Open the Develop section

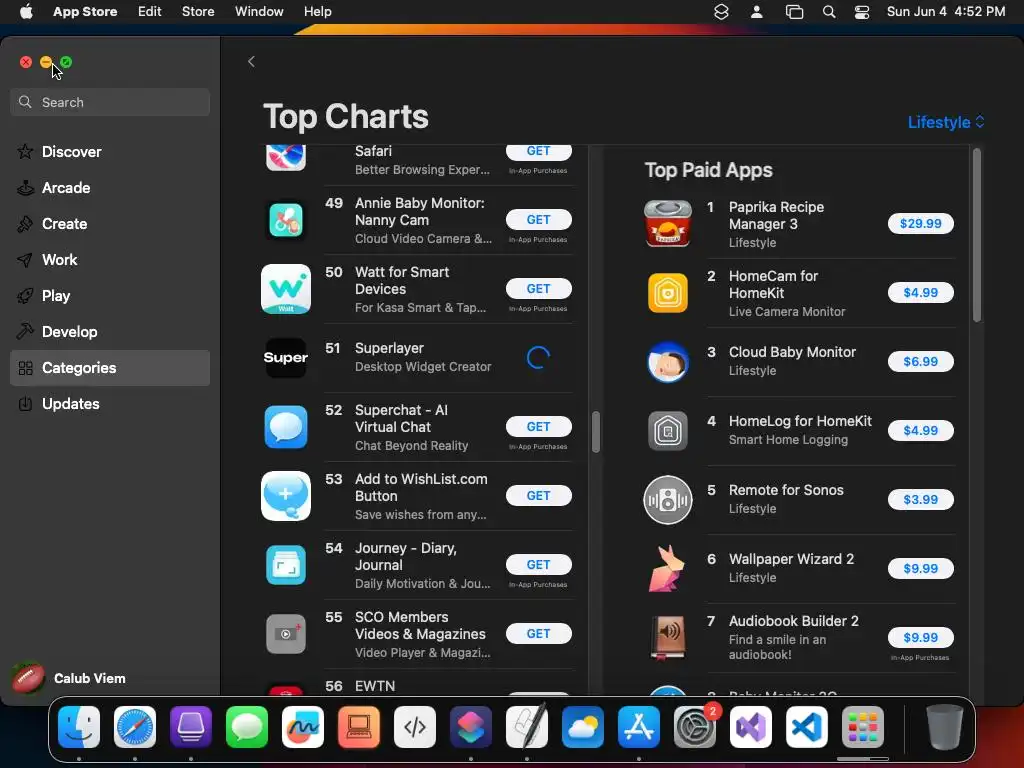pyautogui.click(x=110, y=331)
